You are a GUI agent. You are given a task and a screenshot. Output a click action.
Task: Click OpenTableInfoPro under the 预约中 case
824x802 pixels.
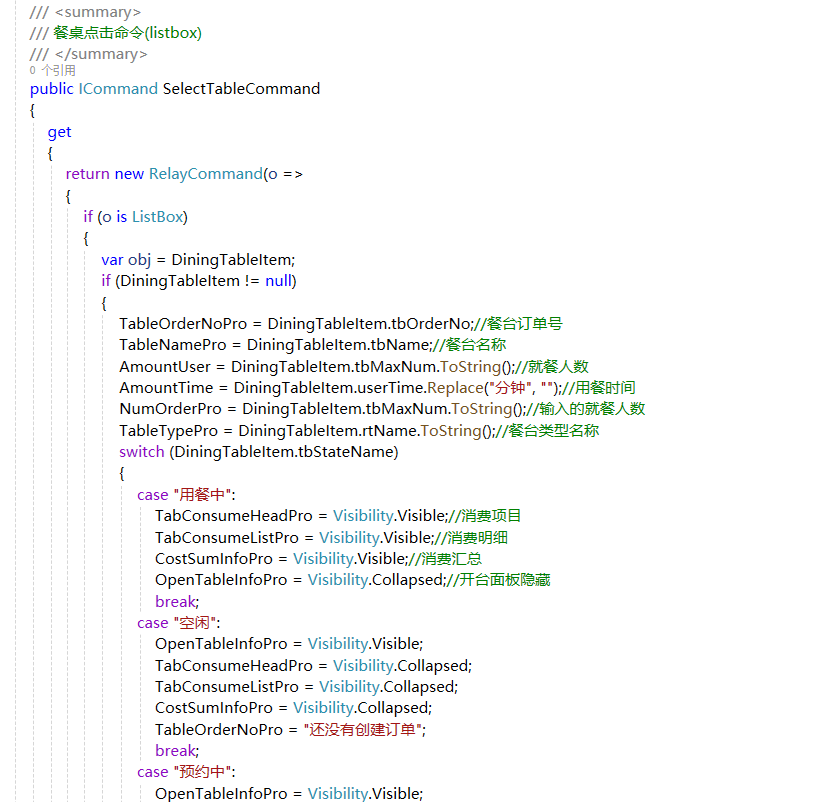[x=221, y=794]
